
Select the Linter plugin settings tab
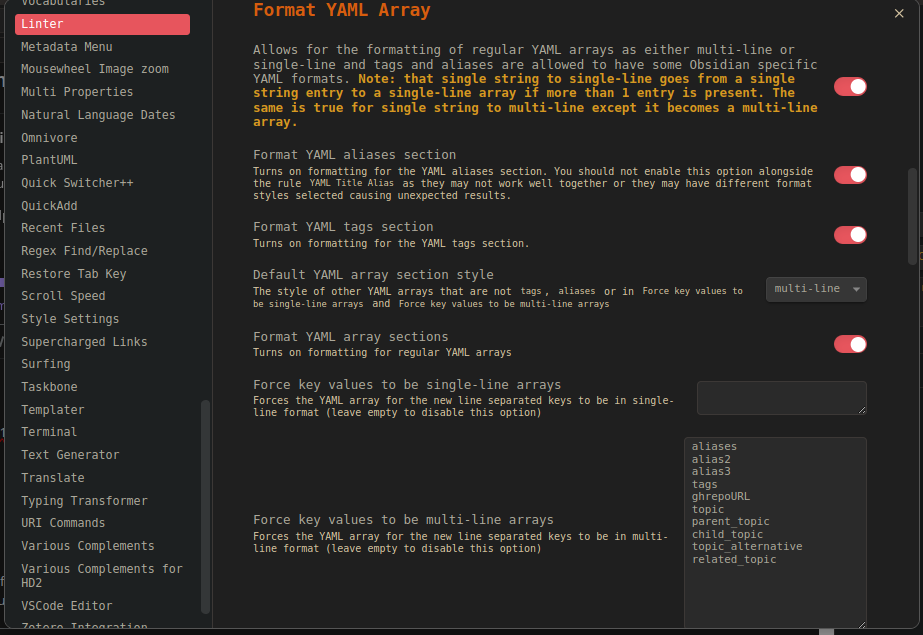(x=102, y=24)
